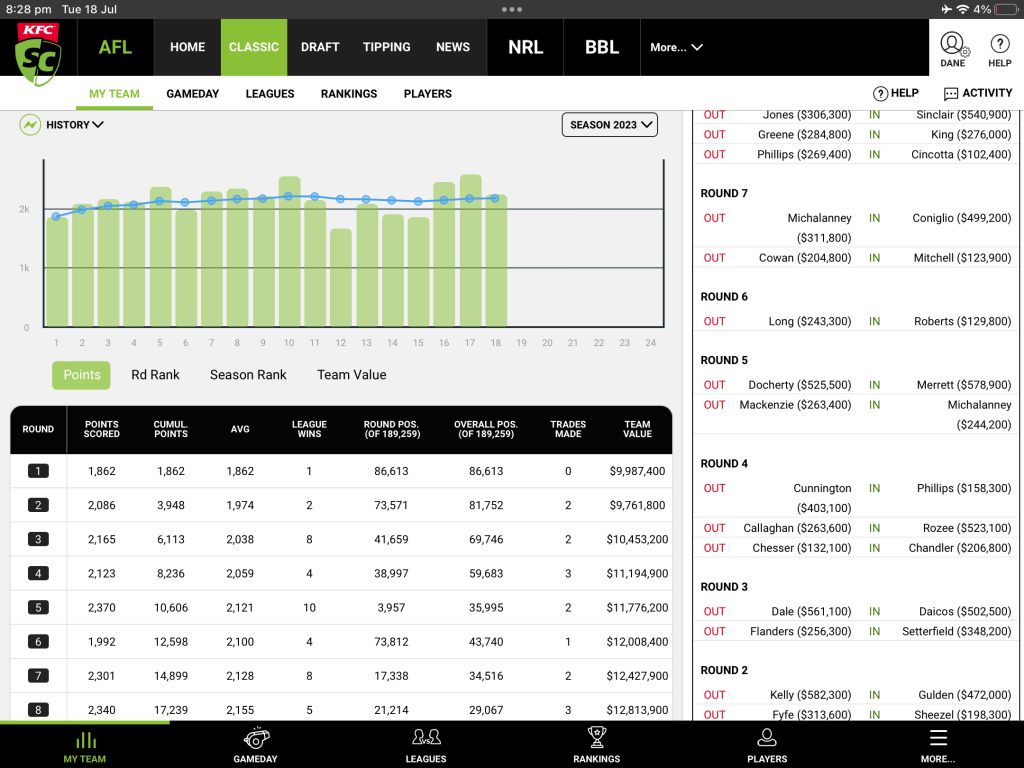The image size is (1024, 768).
Task: Click Coniglio ($499,200) trade entry
Action: pos(961,218)
